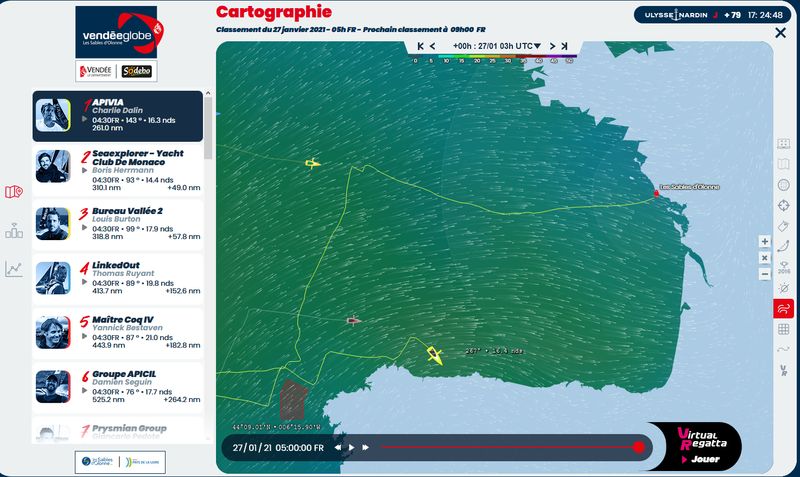Viewport: 800px width, 477px height.
Task: Expand Groupe APICIL details triangle
Action: coord(85,391)
